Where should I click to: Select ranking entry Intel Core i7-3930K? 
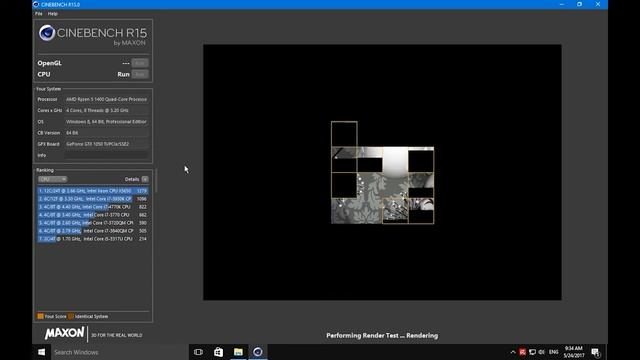pos(93,199)
